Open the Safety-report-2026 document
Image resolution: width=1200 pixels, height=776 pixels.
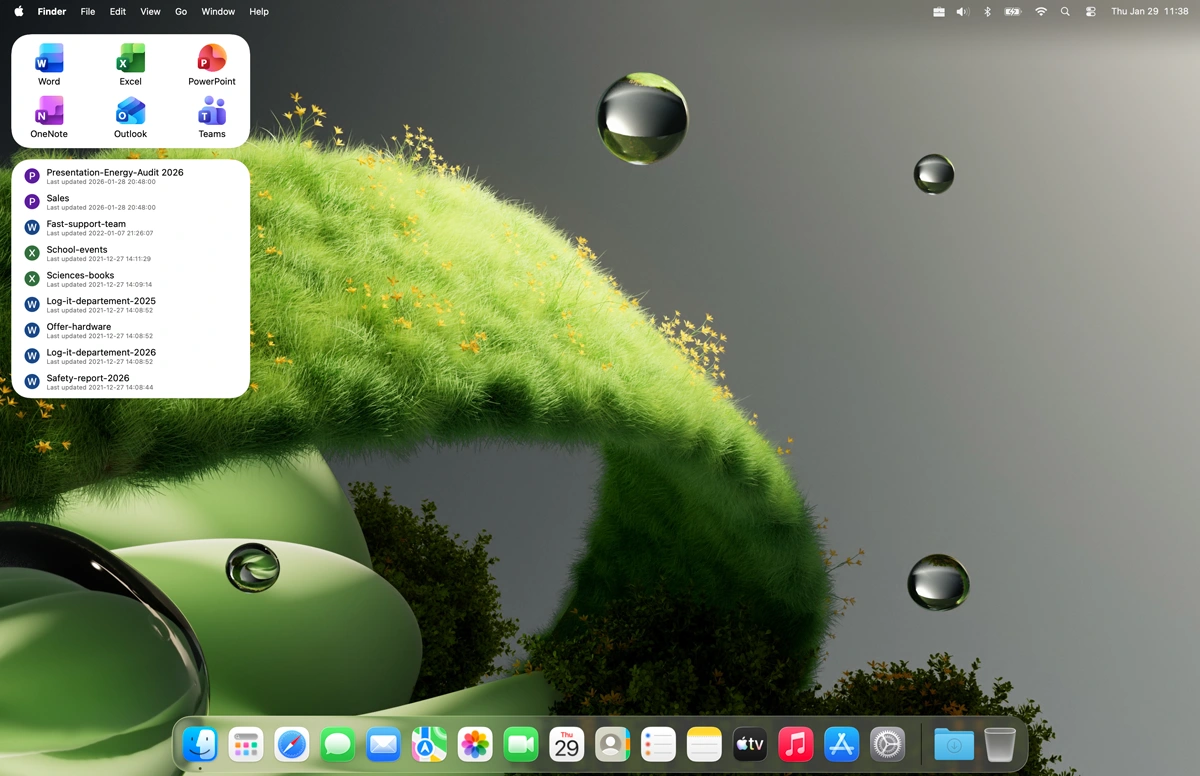tap(90, 380)
